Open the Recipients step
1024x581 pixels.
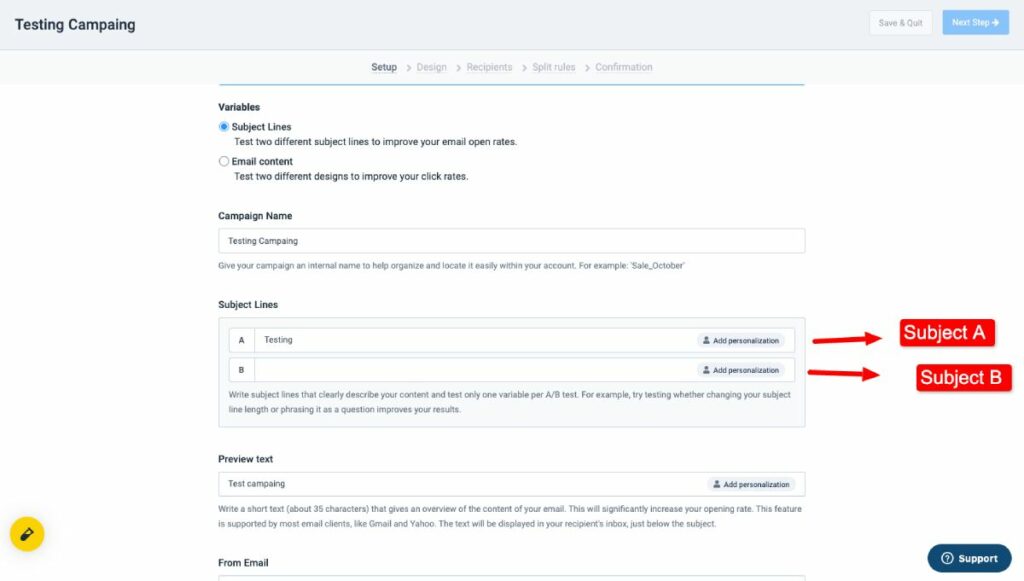[x=489, y=67]
